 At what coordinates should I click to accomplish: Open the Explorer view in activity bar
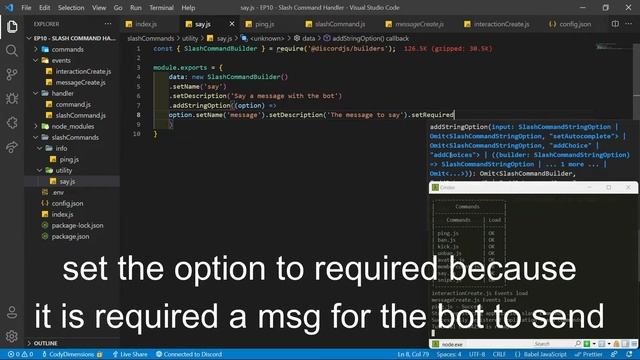coord(12,27)
